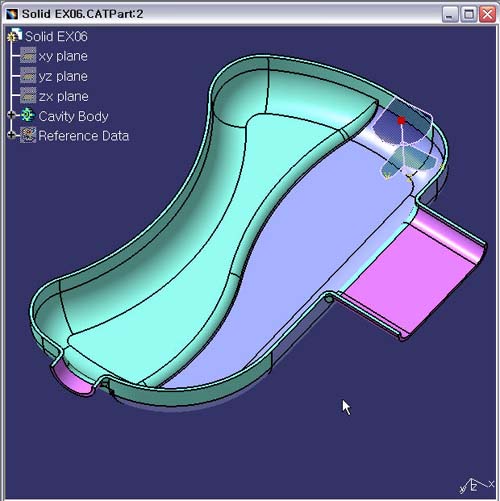The width and height of the screenshot is (500, 501).
Task: Click the xyz compass axis indicator
Action: (x=476, y=486)
